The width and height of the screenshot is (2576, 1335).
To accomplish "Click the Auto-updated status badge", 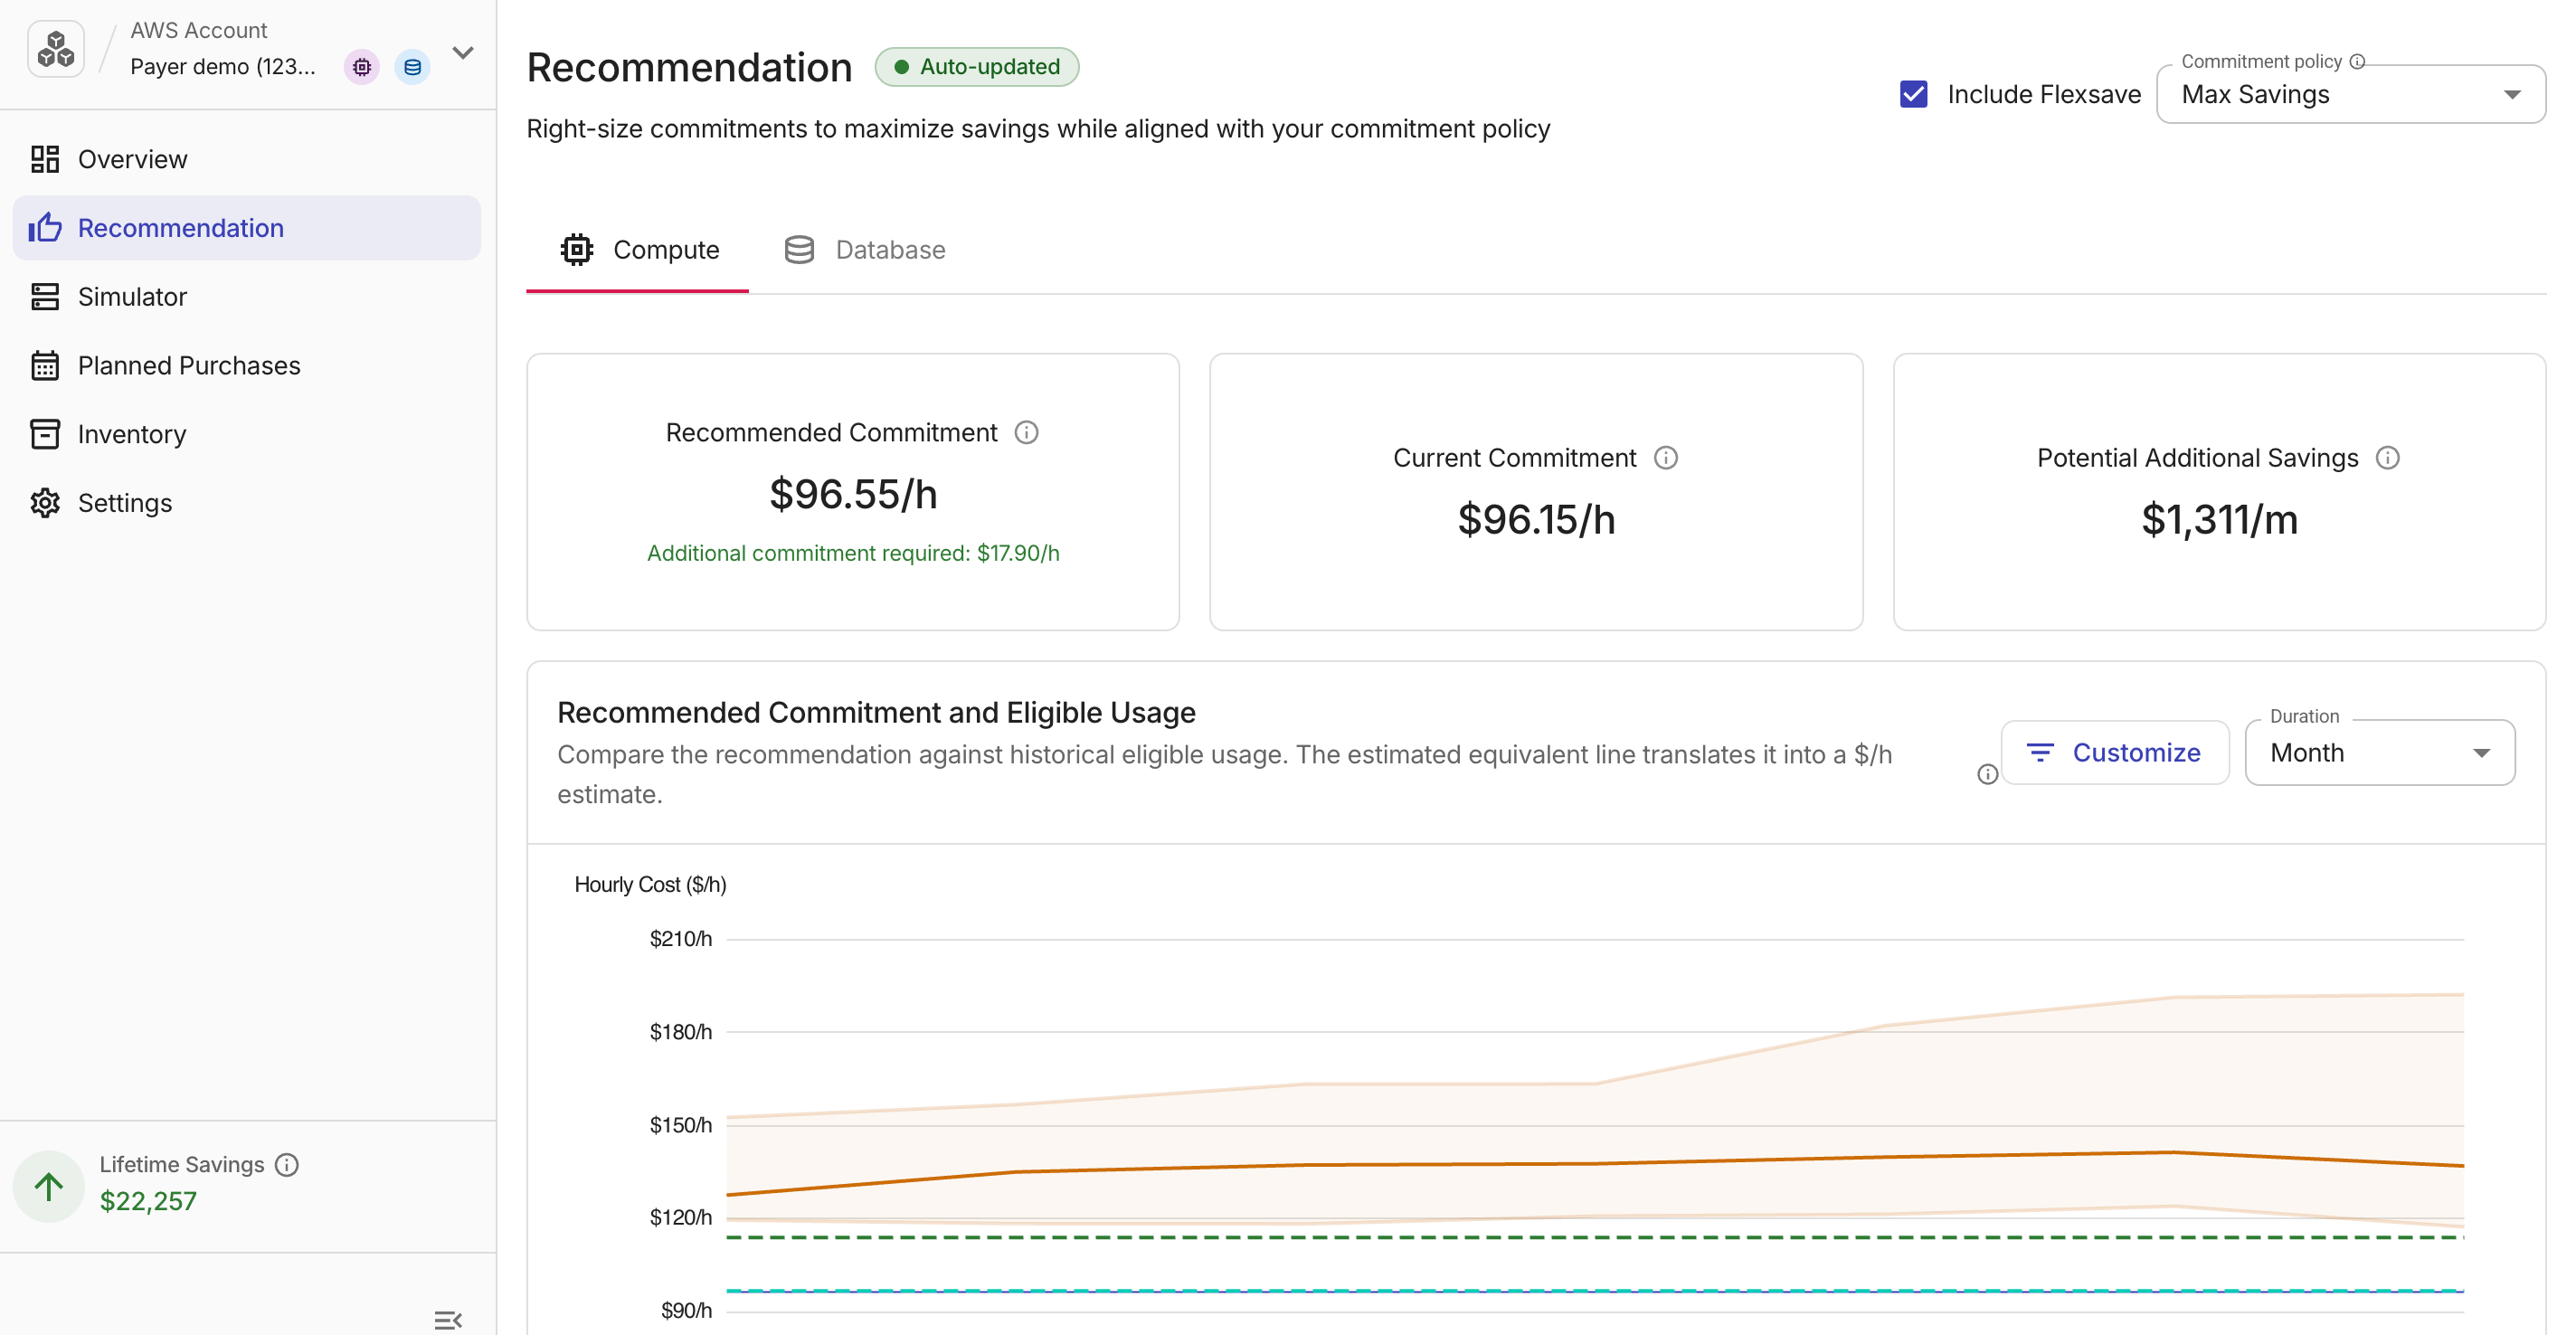I will pyautogui.click(x=977, y=67).
